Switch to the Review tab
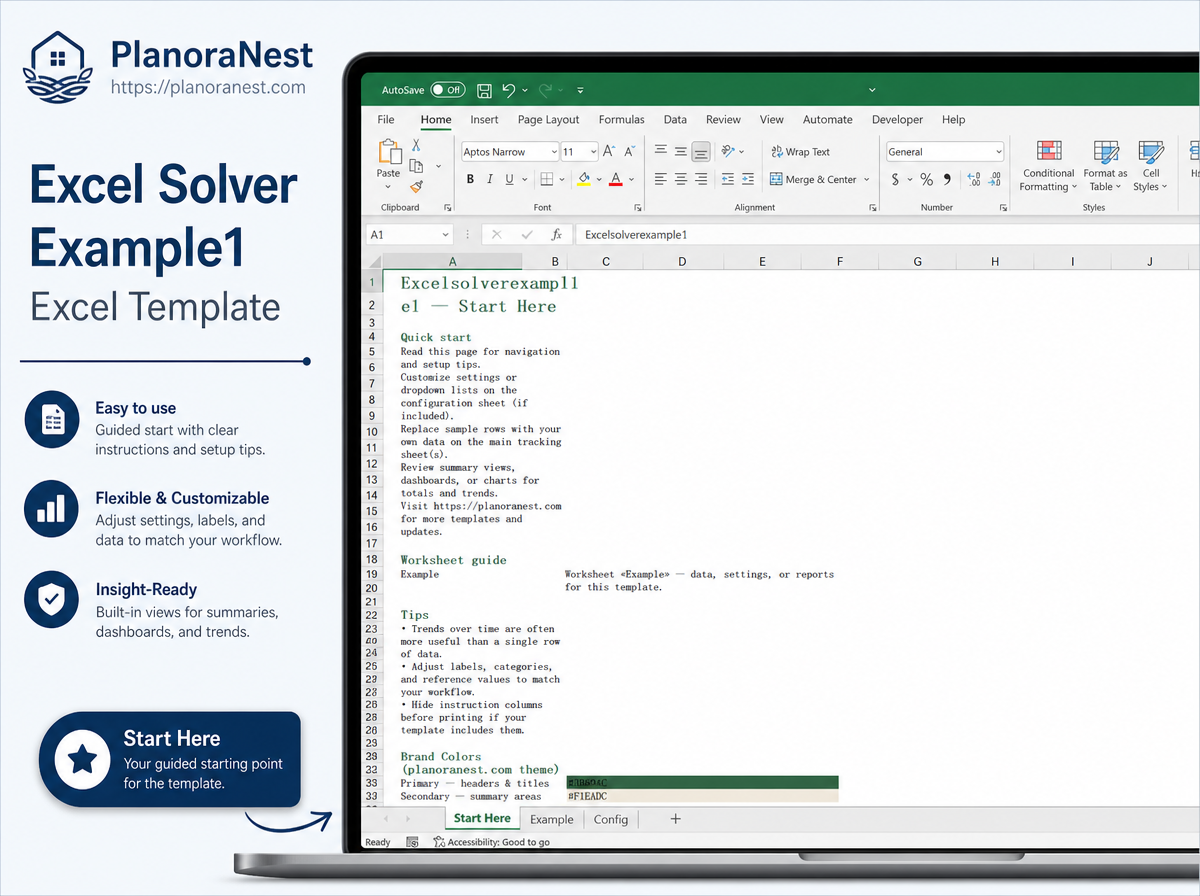 (723, 119)
